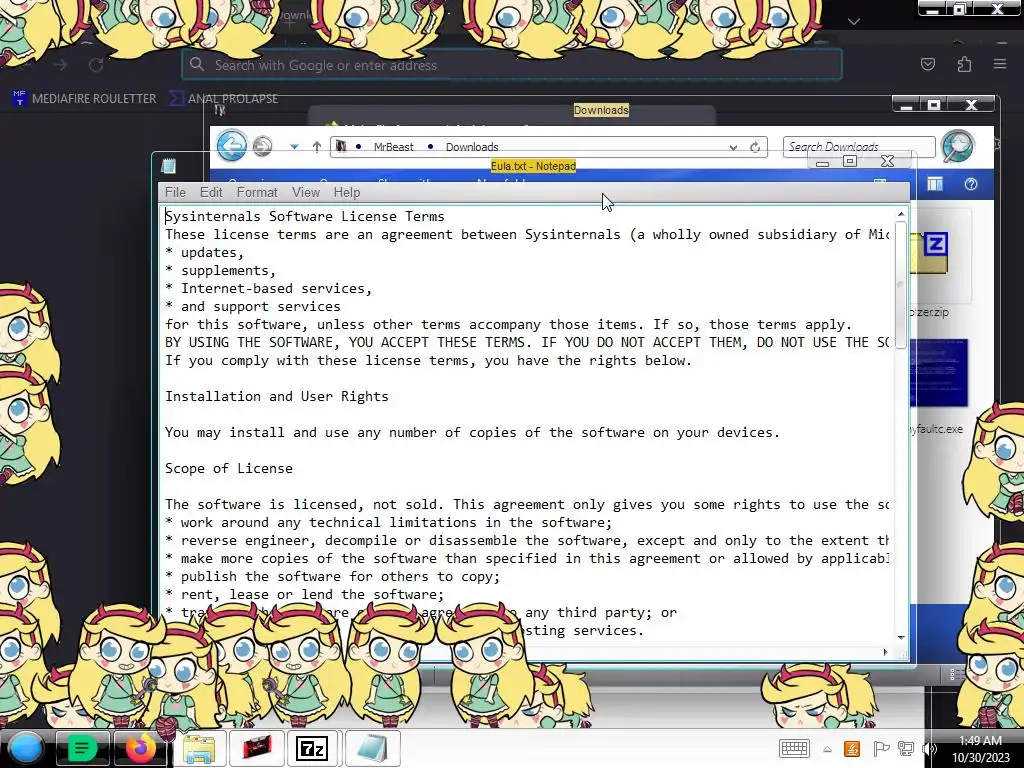Open network tray icon
Viewport: 1024px width, 768px height.
[906, 749]
